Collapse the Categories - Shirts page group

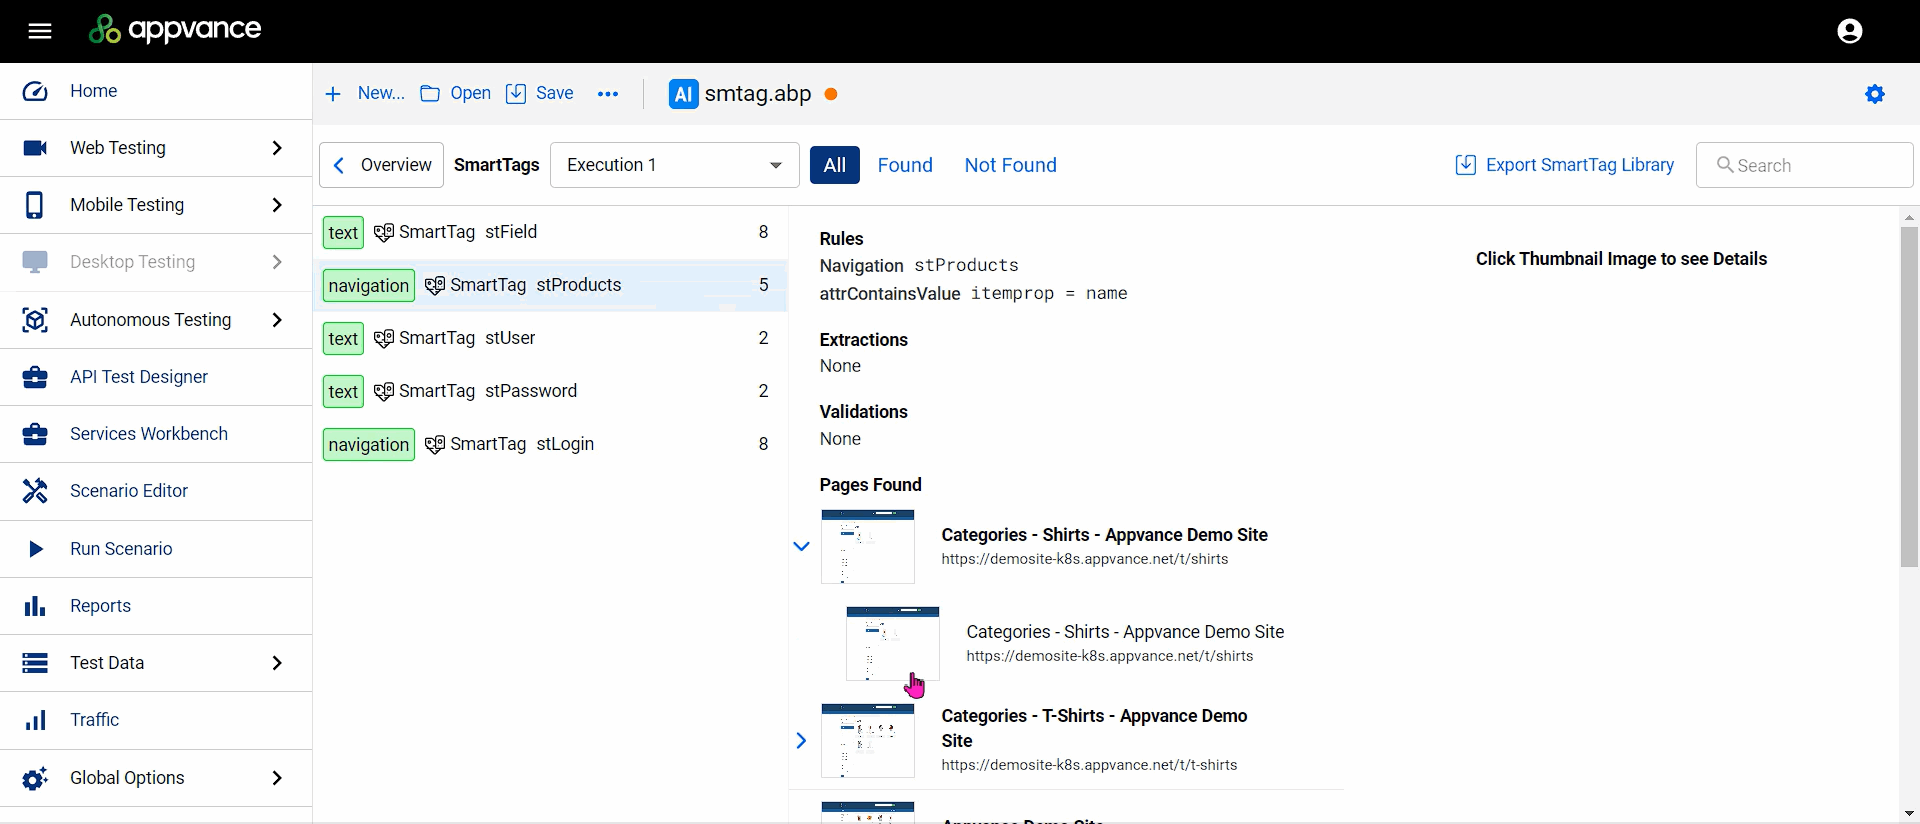pyautogui.click(x=801, y=546)
